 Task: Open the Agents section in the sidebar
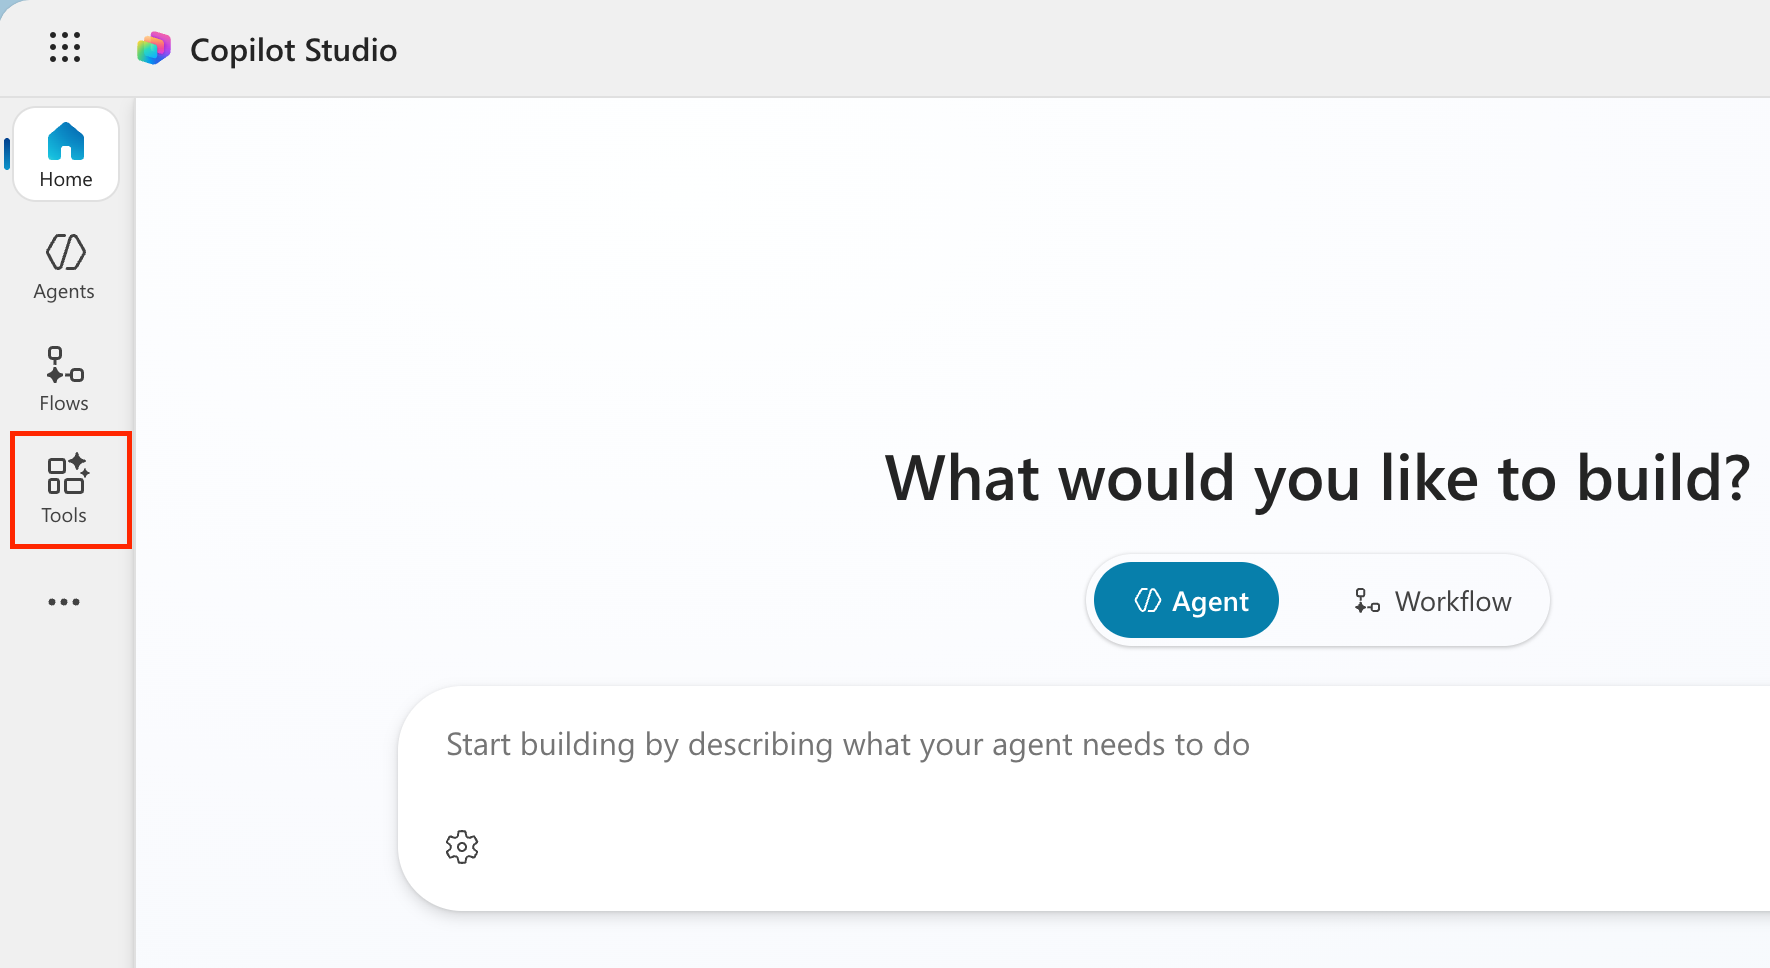click(x=64, y=267)
